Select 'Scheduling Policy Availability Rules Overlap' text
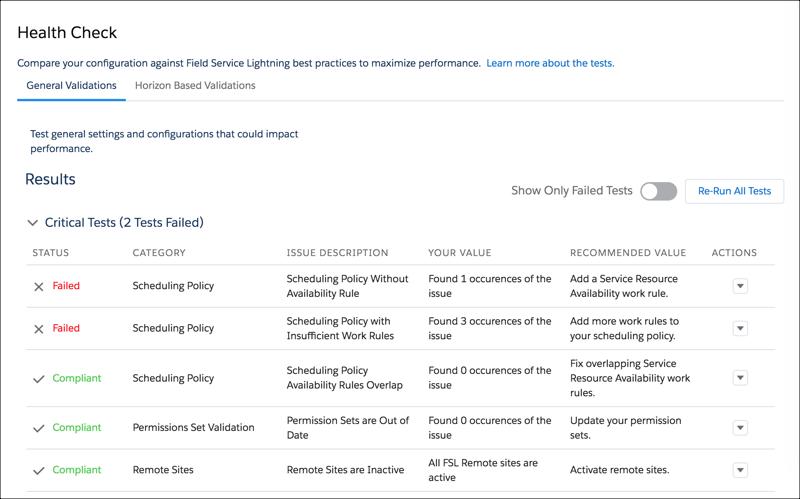 point(344,378)
